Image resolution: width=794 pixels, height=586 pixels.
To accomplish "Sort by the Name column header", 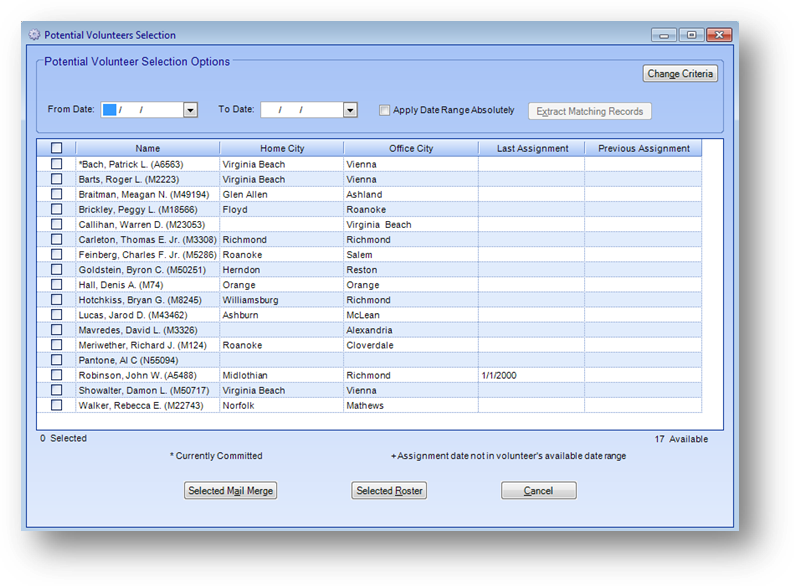I will pos(147,148).
